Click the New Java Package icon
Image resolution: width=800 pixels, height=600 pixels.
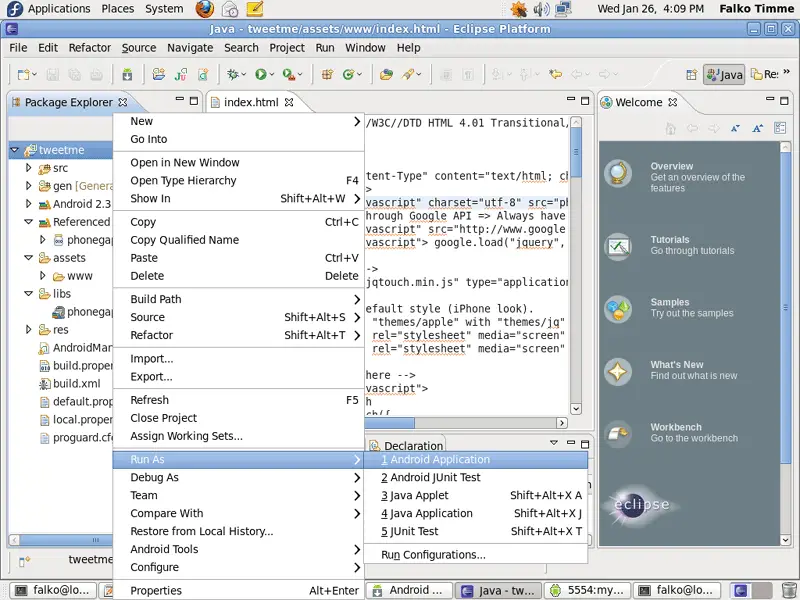(x=327, y=74)
